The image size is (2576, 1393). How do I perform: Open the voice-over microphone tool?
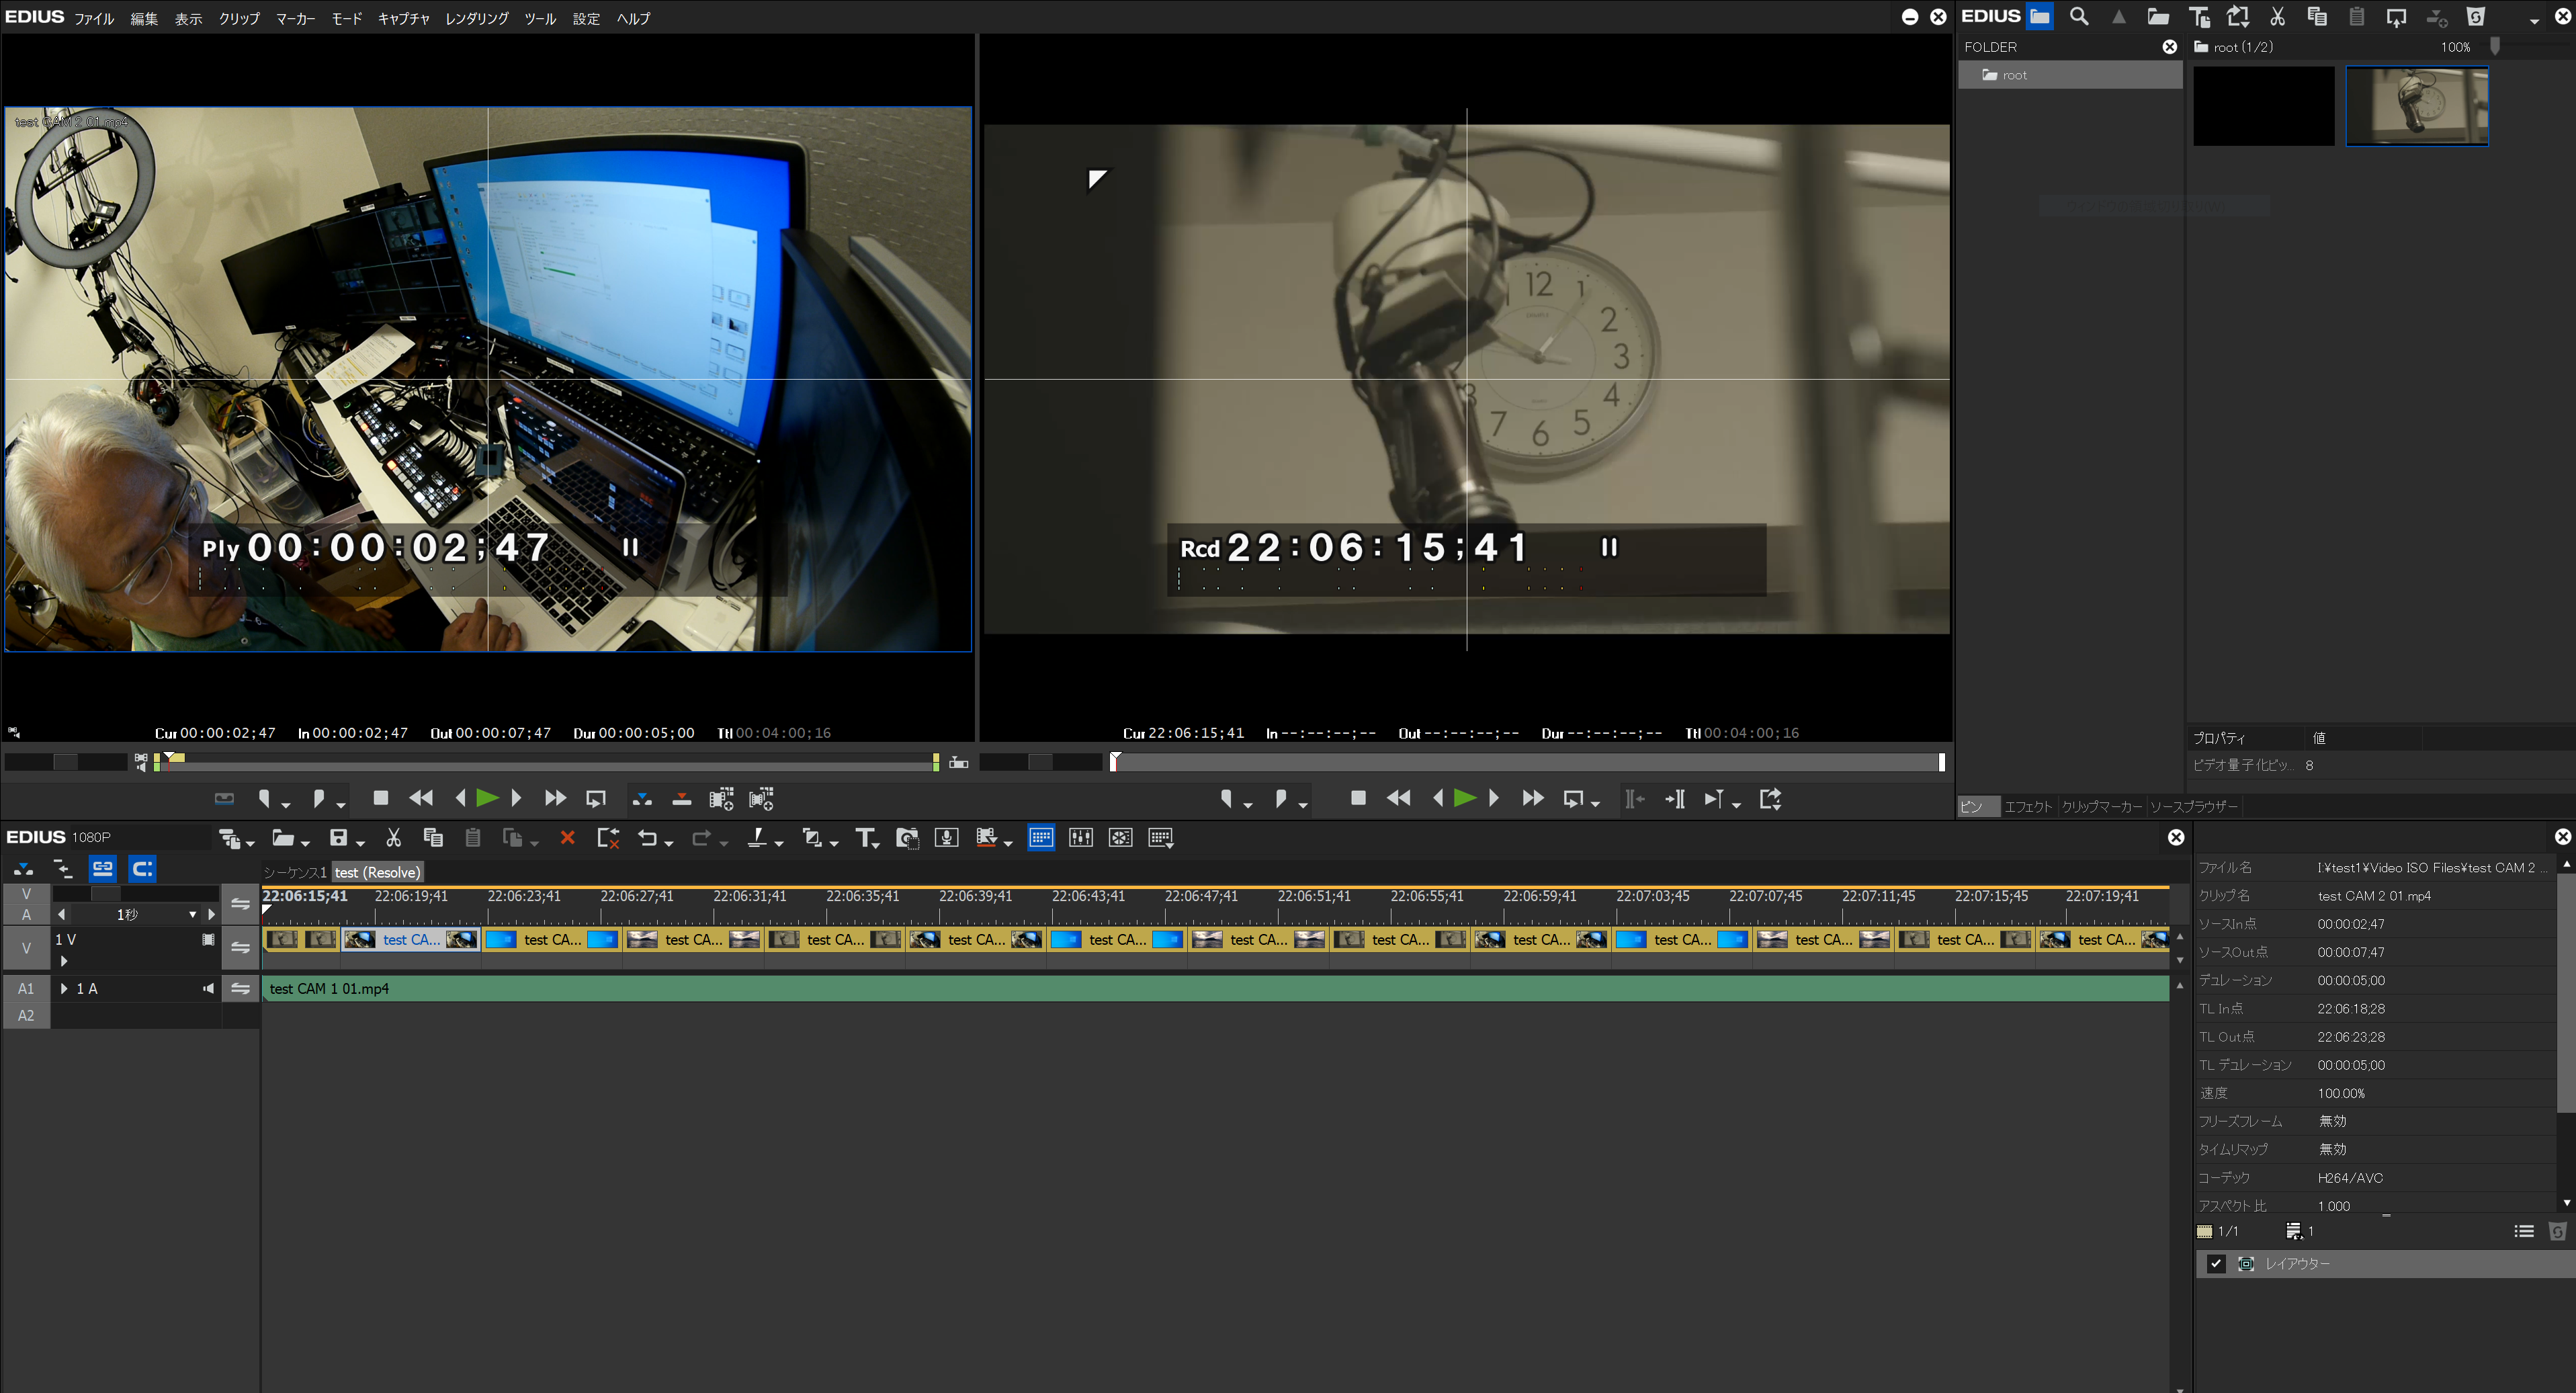pyautogui.click(x=946, y=838)
